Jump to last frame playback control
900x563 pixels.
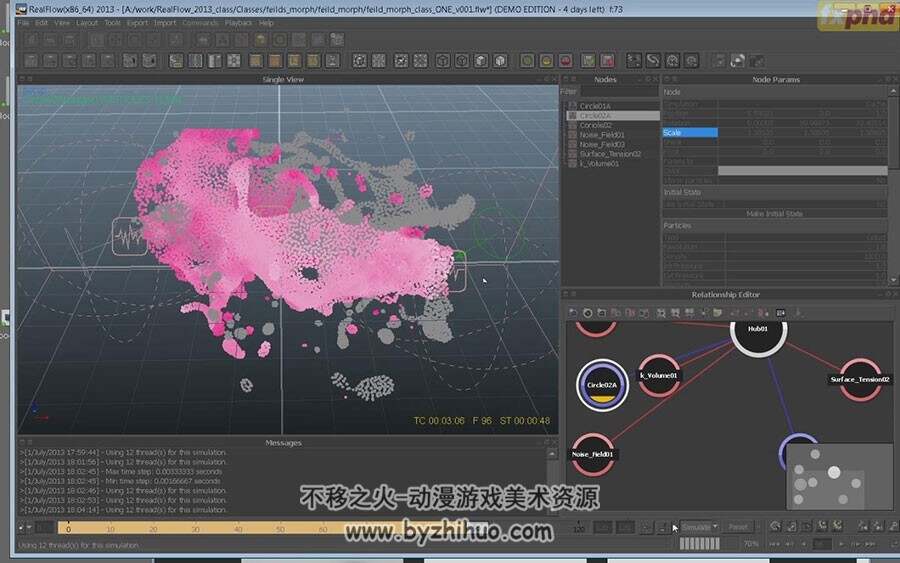pyautogui.click(x=871, y=543)
